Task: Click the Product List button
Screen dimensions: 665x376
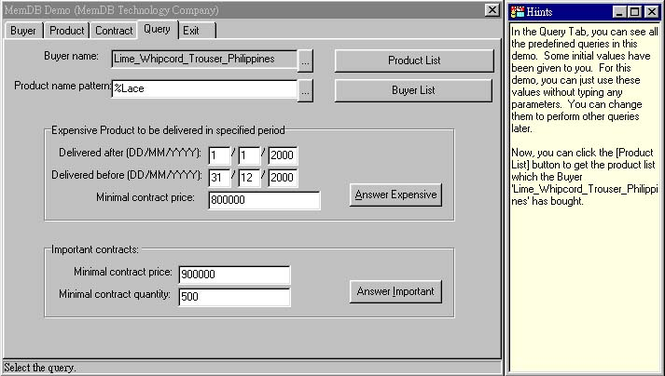Action: coord(414,60)
